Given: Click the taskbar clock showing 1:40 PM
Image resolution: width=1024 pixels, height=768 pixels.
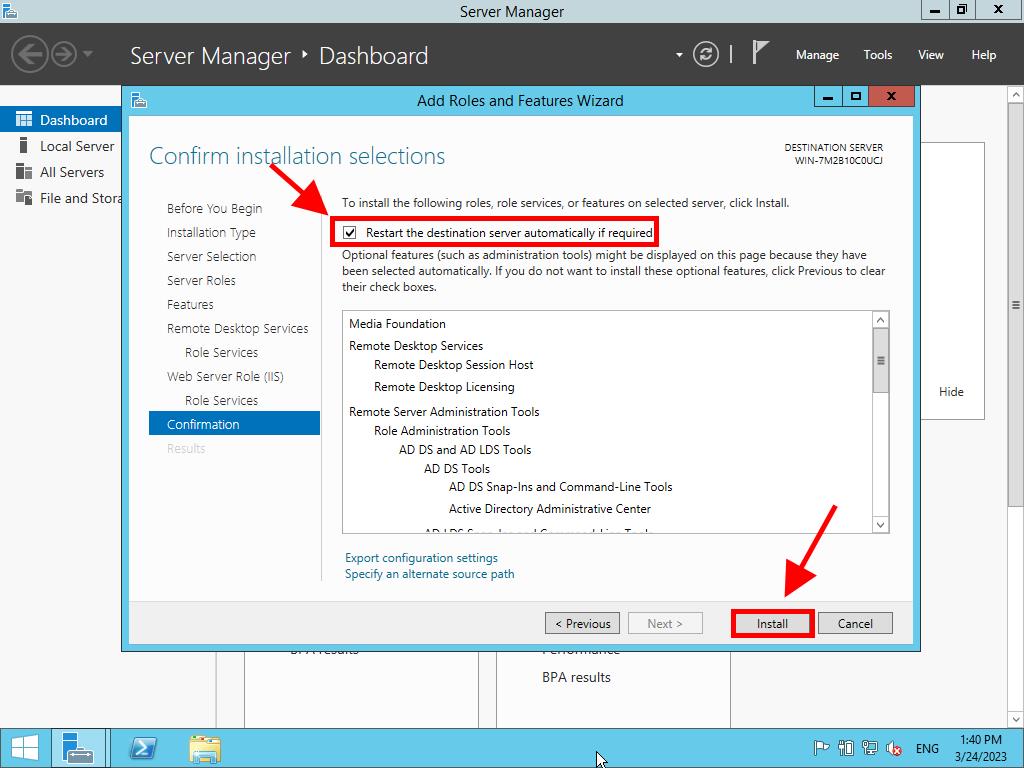Looking at the screenshot, I should click(x=980, y=748).
